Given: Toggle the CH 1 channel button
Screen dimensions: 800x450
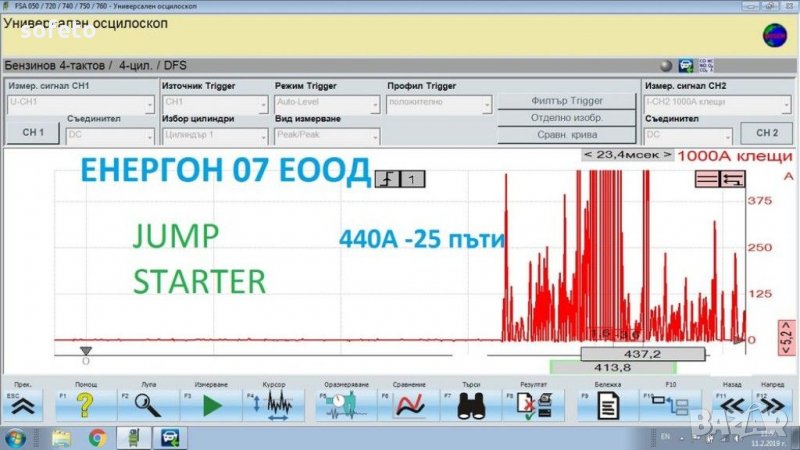Looking at the screenshot, I should (33, 133).
